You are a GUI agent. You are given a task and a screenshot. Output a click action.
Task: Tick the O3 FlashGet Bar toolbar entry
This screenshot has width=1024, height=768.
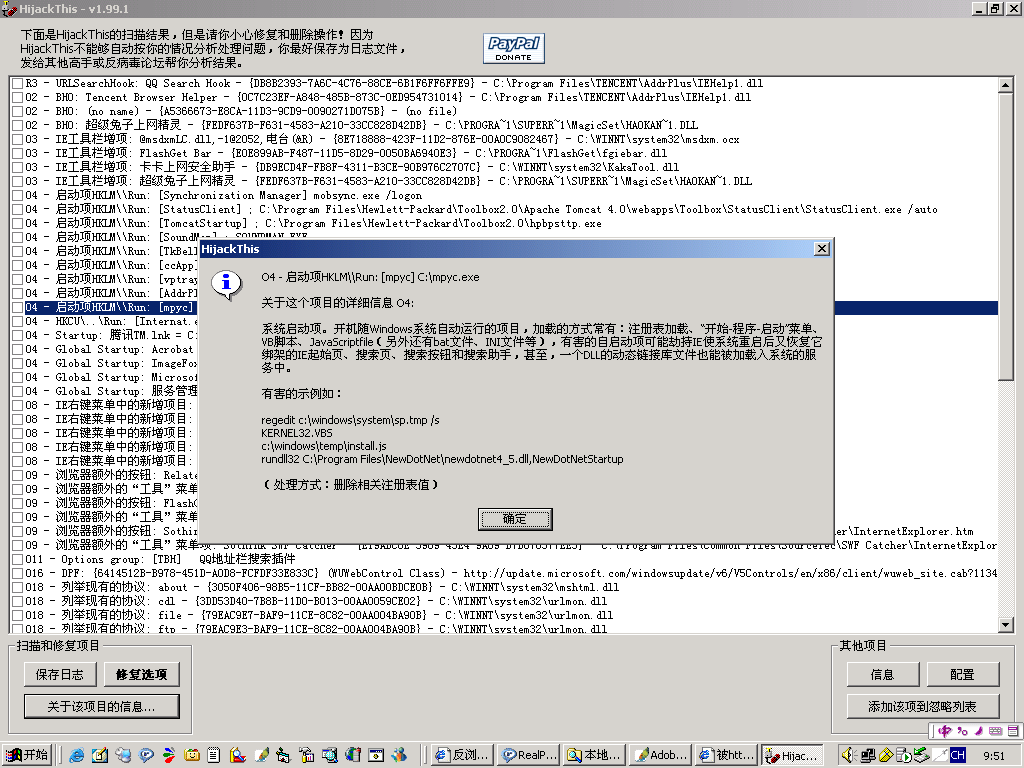tap(18, 153)
